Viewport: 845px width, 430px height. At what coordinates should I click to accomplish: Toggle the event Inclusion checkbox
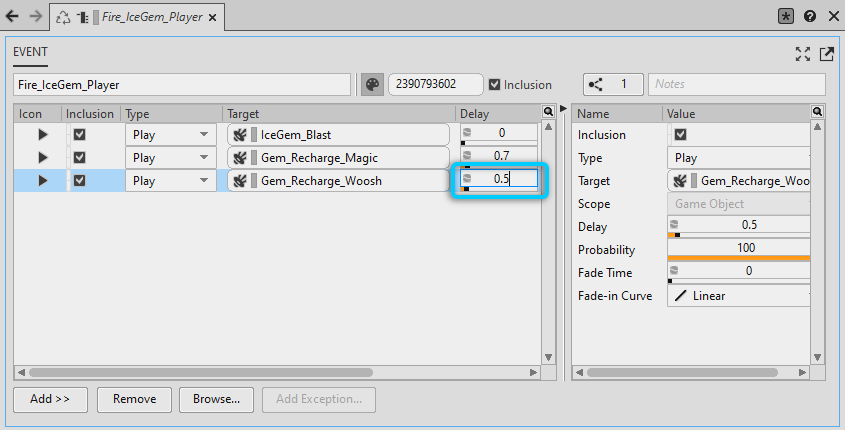[495, 85]
